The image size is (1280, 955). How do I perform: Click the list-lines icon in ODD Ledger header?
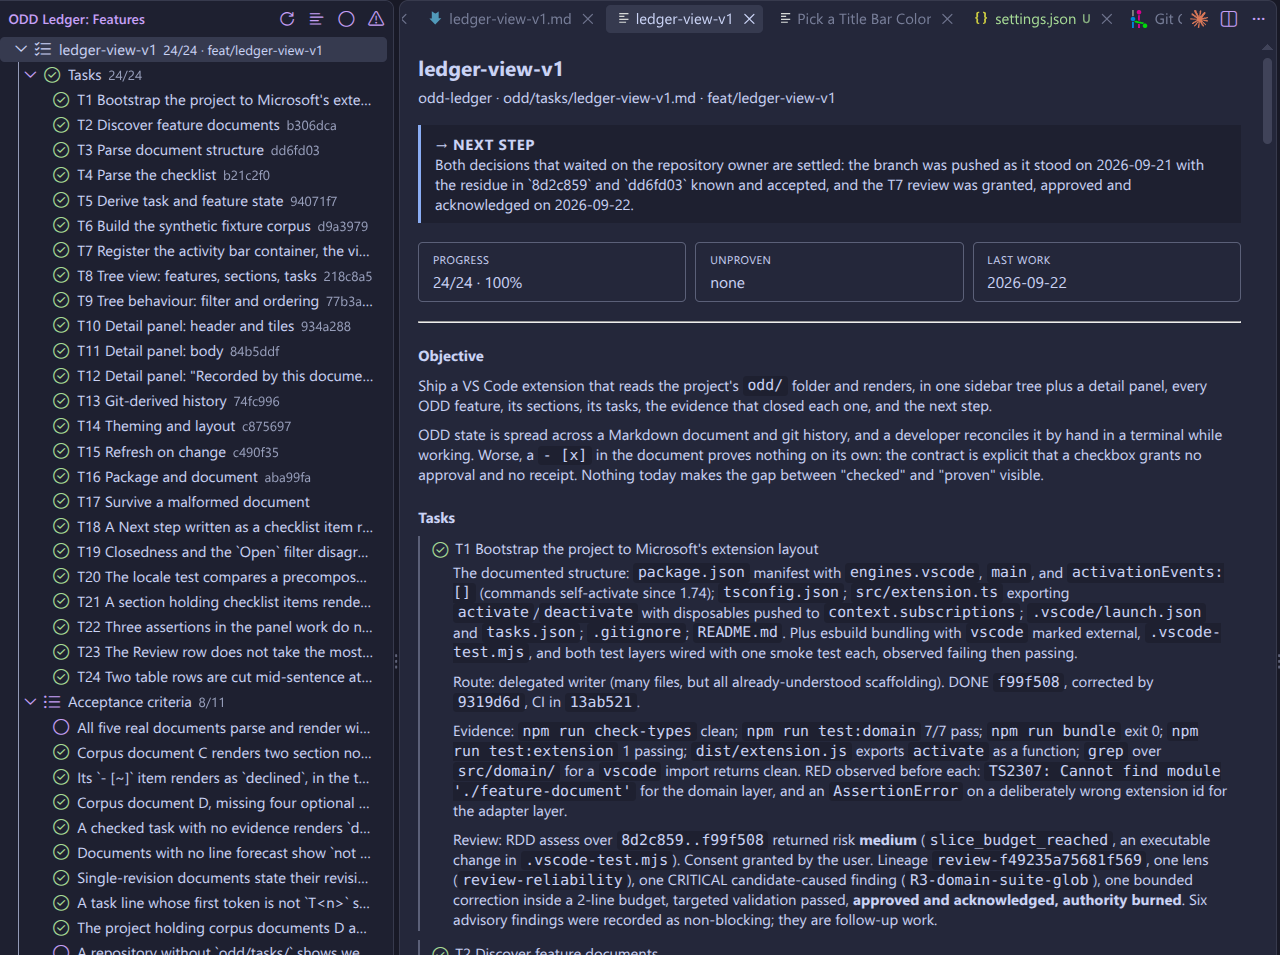(x=316, y=19)
